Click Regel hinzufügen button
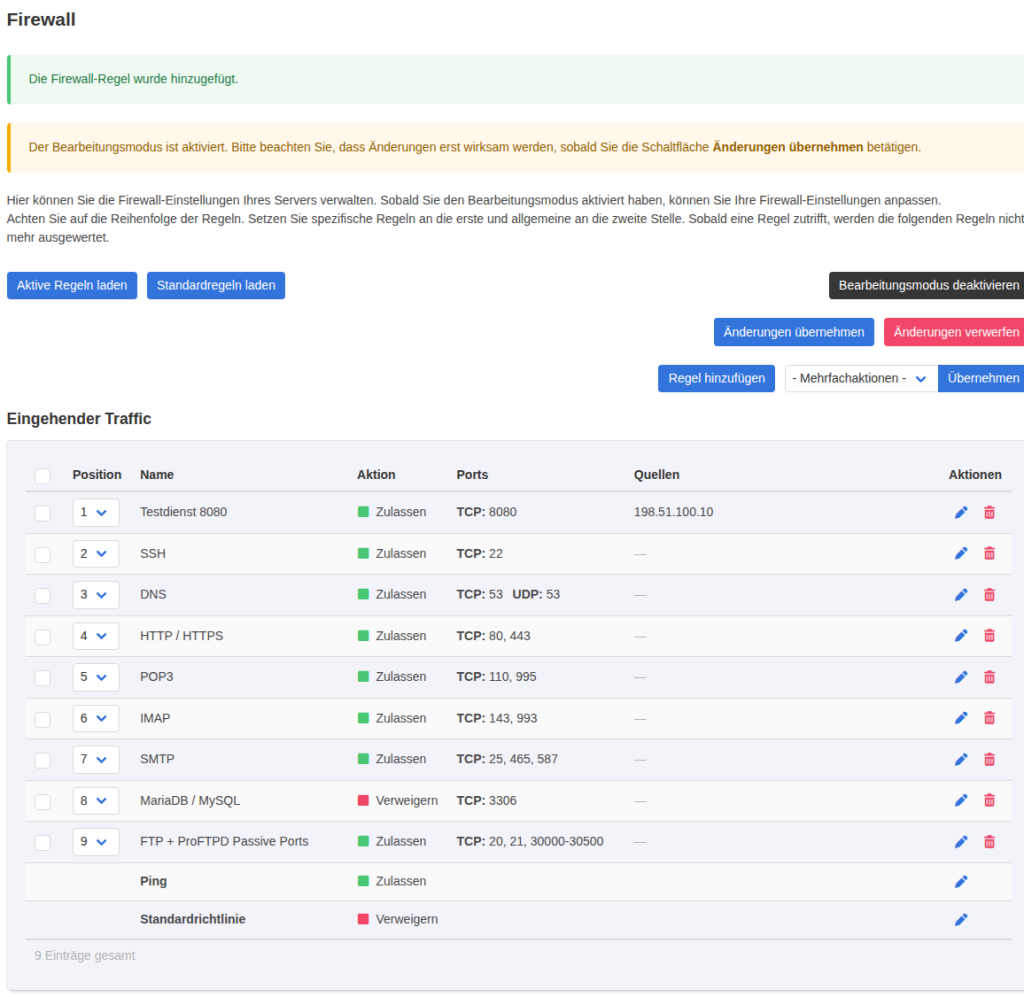The height and width of the screenshot is (997, 1024). pos(716,379)
